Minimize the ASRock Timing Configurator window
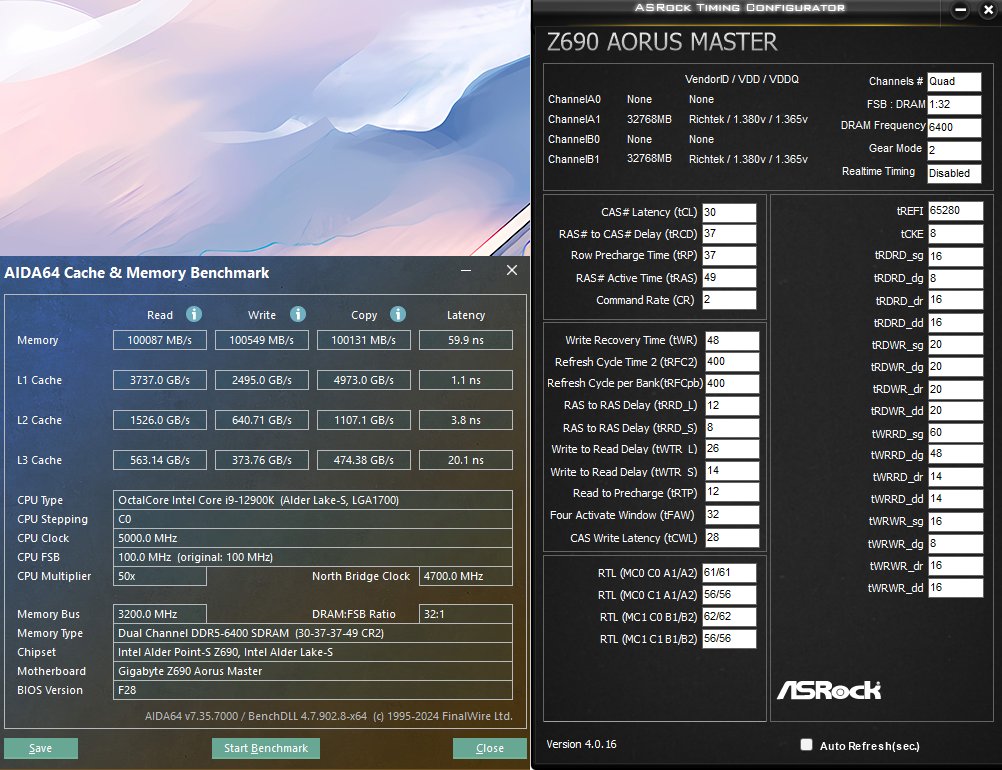 [x=960, y=10]
